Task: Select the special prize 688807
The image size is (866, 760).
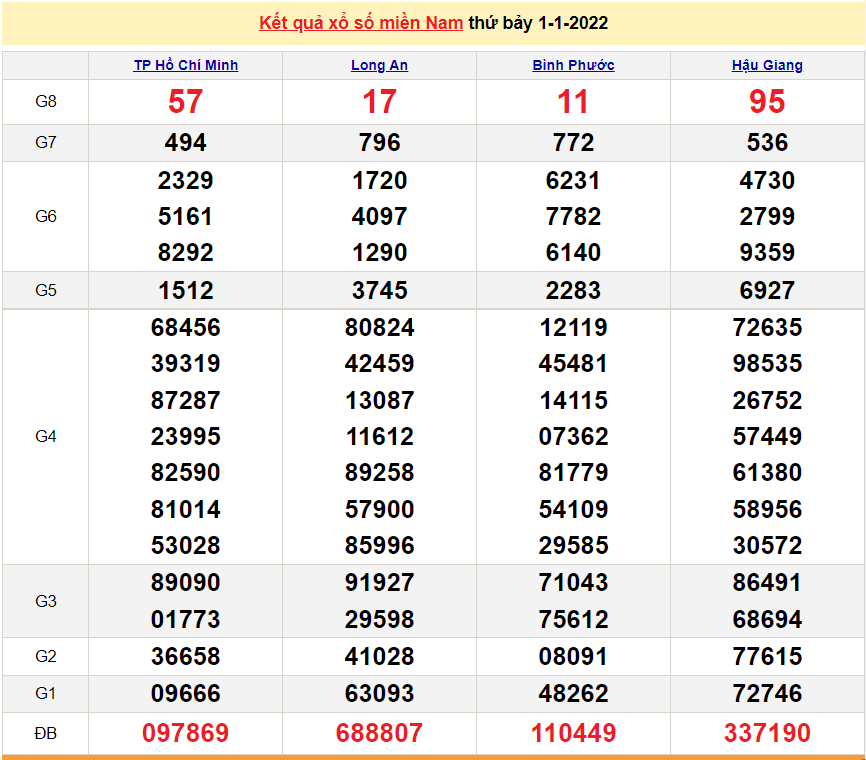Action: point(379,733)
